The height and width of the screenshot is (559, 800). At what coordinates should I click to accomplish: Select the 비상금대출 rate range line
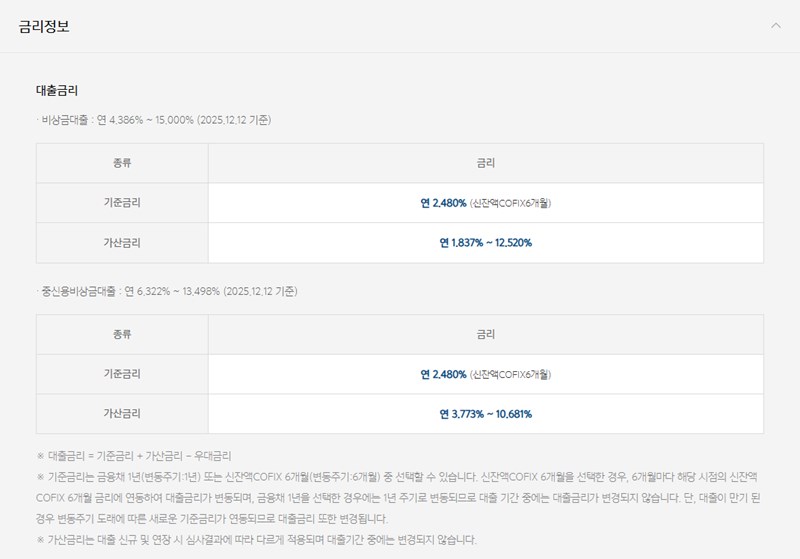(160, 120)
